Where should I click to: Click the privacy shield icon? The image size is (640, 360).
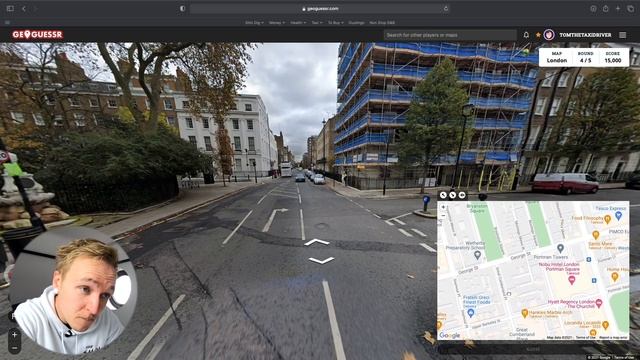(x=182, y=9)
